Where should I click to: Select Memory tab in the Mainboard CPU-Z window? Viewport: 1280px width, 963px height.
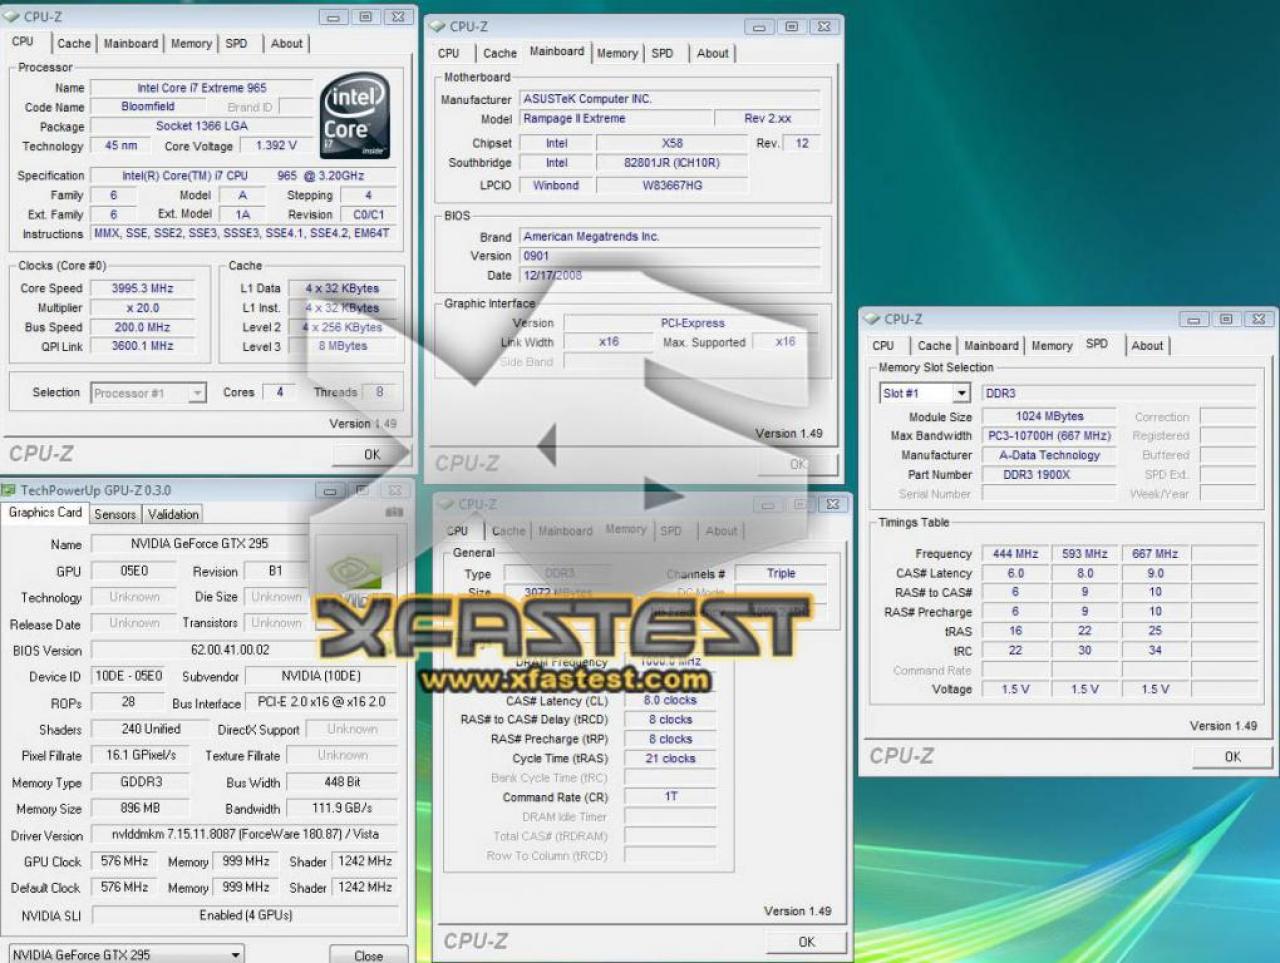click(617, 53)
